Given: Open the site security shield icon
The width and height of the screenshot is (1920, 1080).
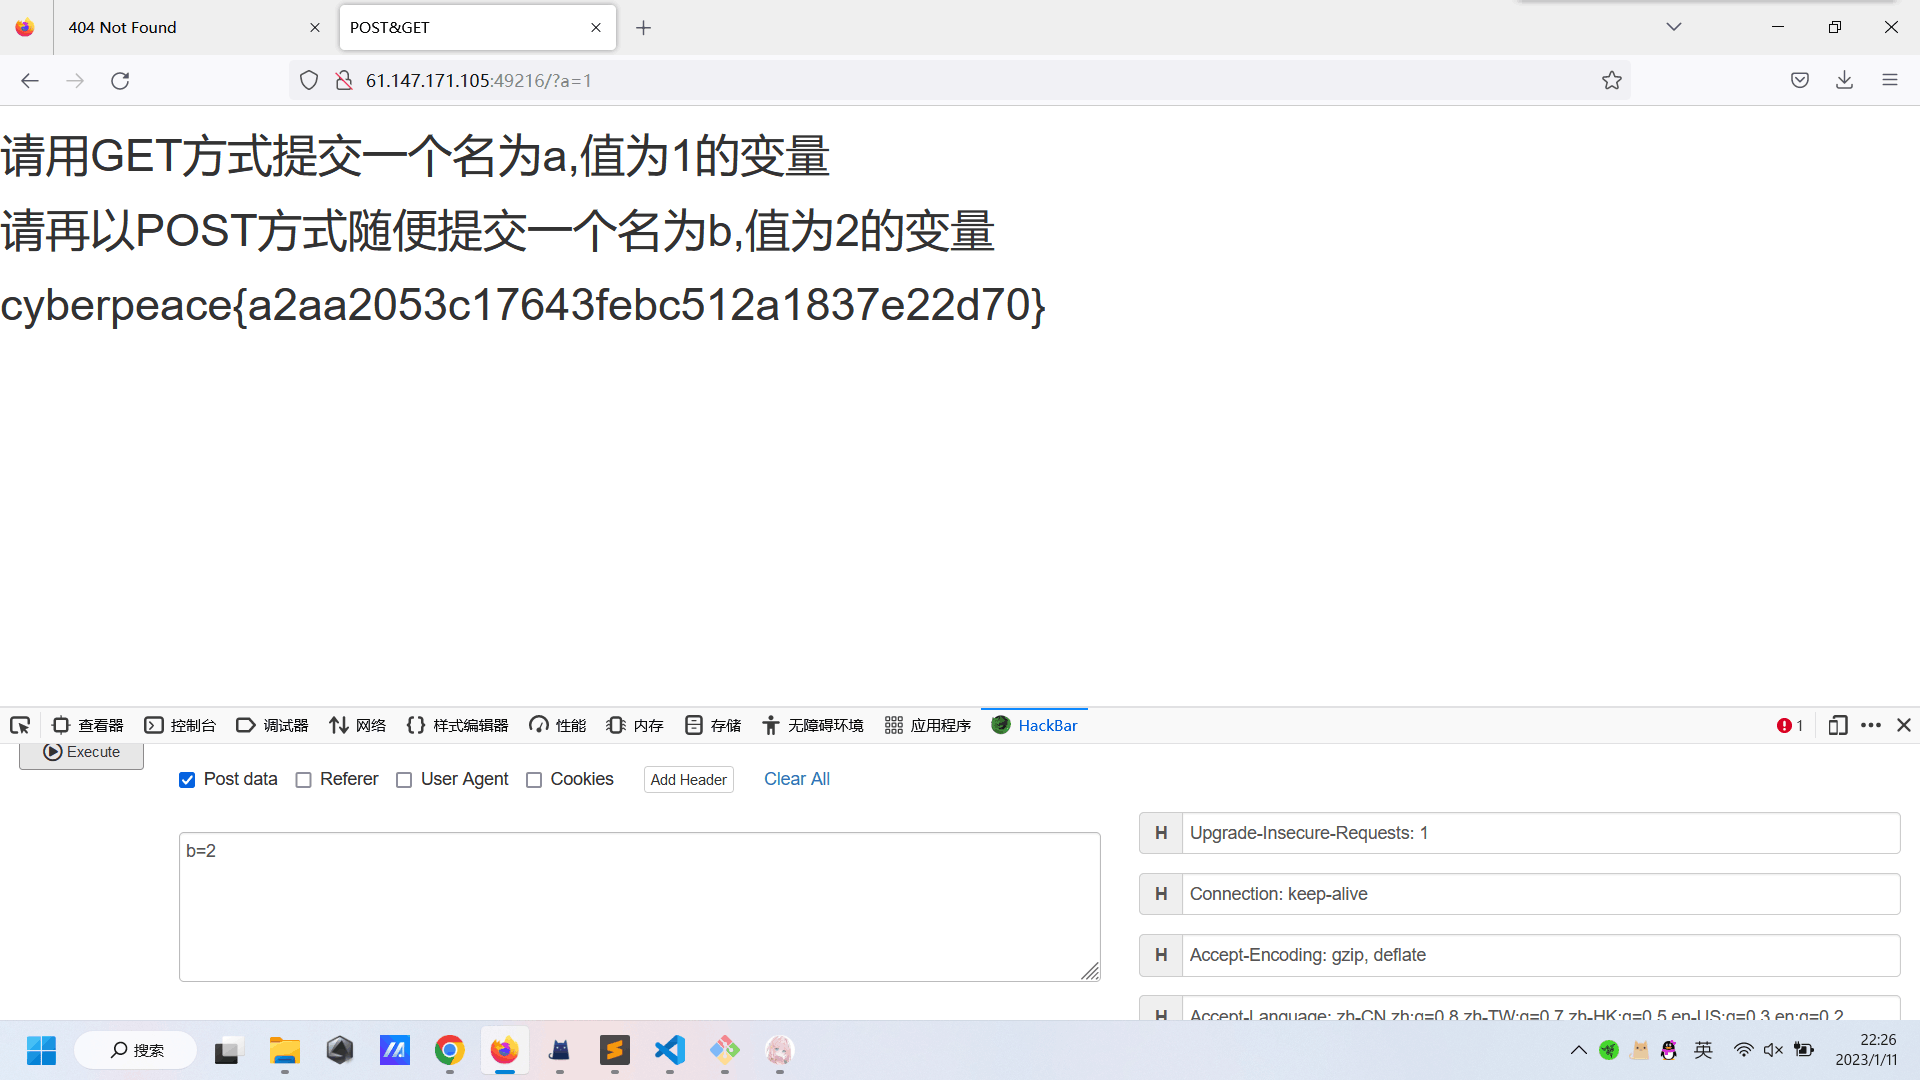Looking at the screenshot, I should point(309,81).
